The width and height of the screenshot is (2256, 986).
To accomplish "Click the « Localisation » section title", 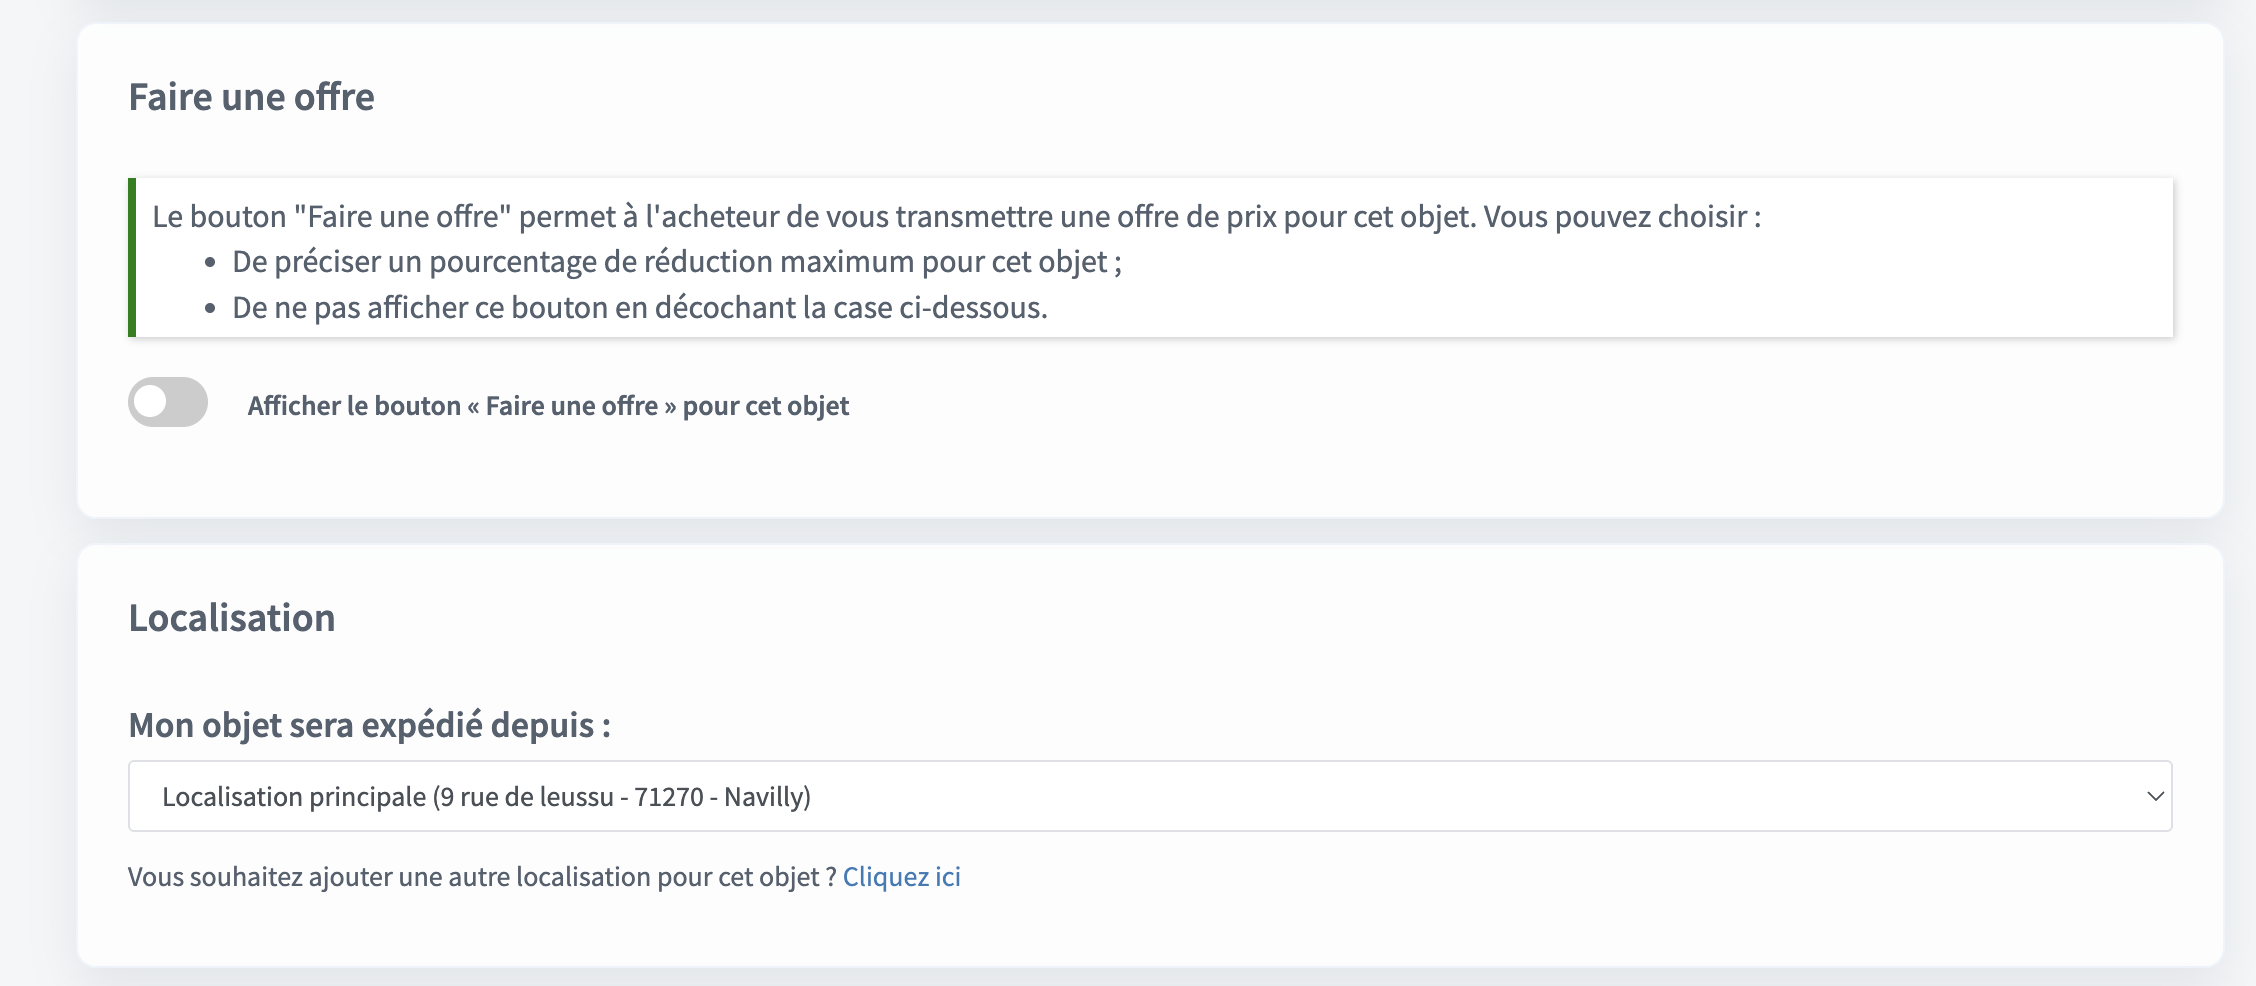I will [x=232, y=617].
